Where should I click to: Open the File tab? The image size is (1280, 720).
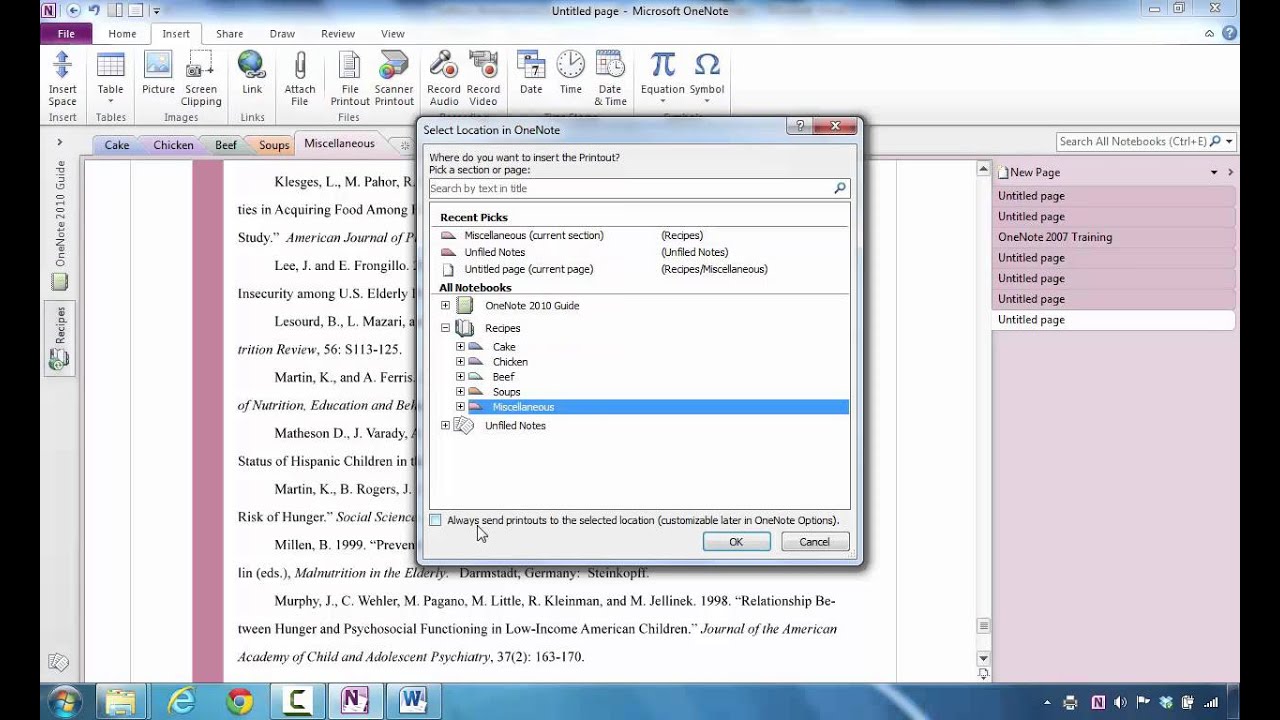click(66, 33)
